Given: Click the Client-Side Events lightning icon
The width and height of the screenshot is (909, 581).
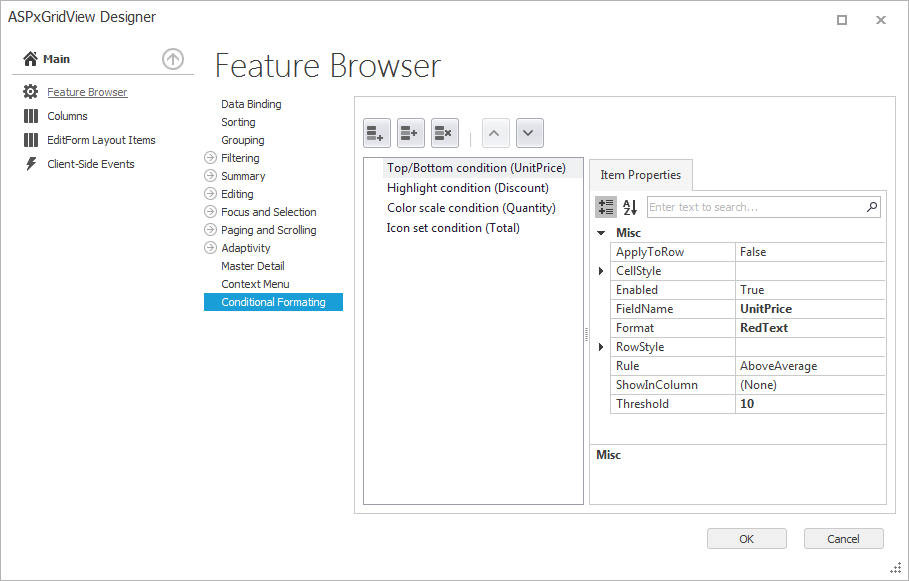Looking at the screenshot, I should point(31,164).
